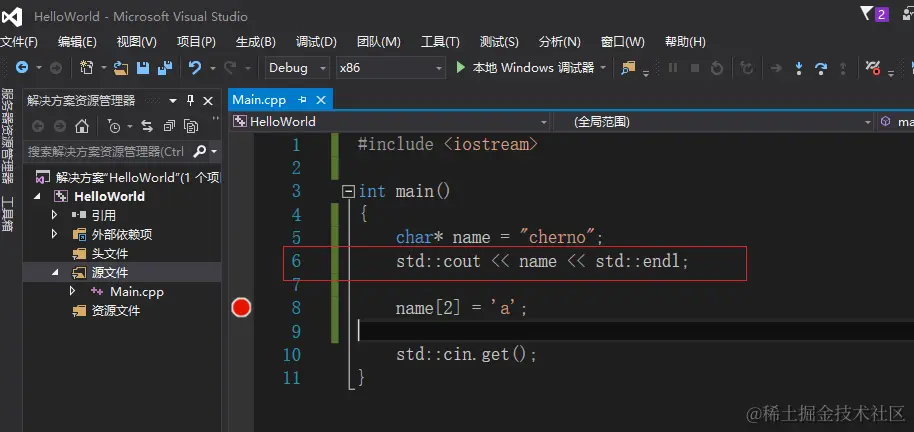Click the Stop Debugging square icon

695,68
